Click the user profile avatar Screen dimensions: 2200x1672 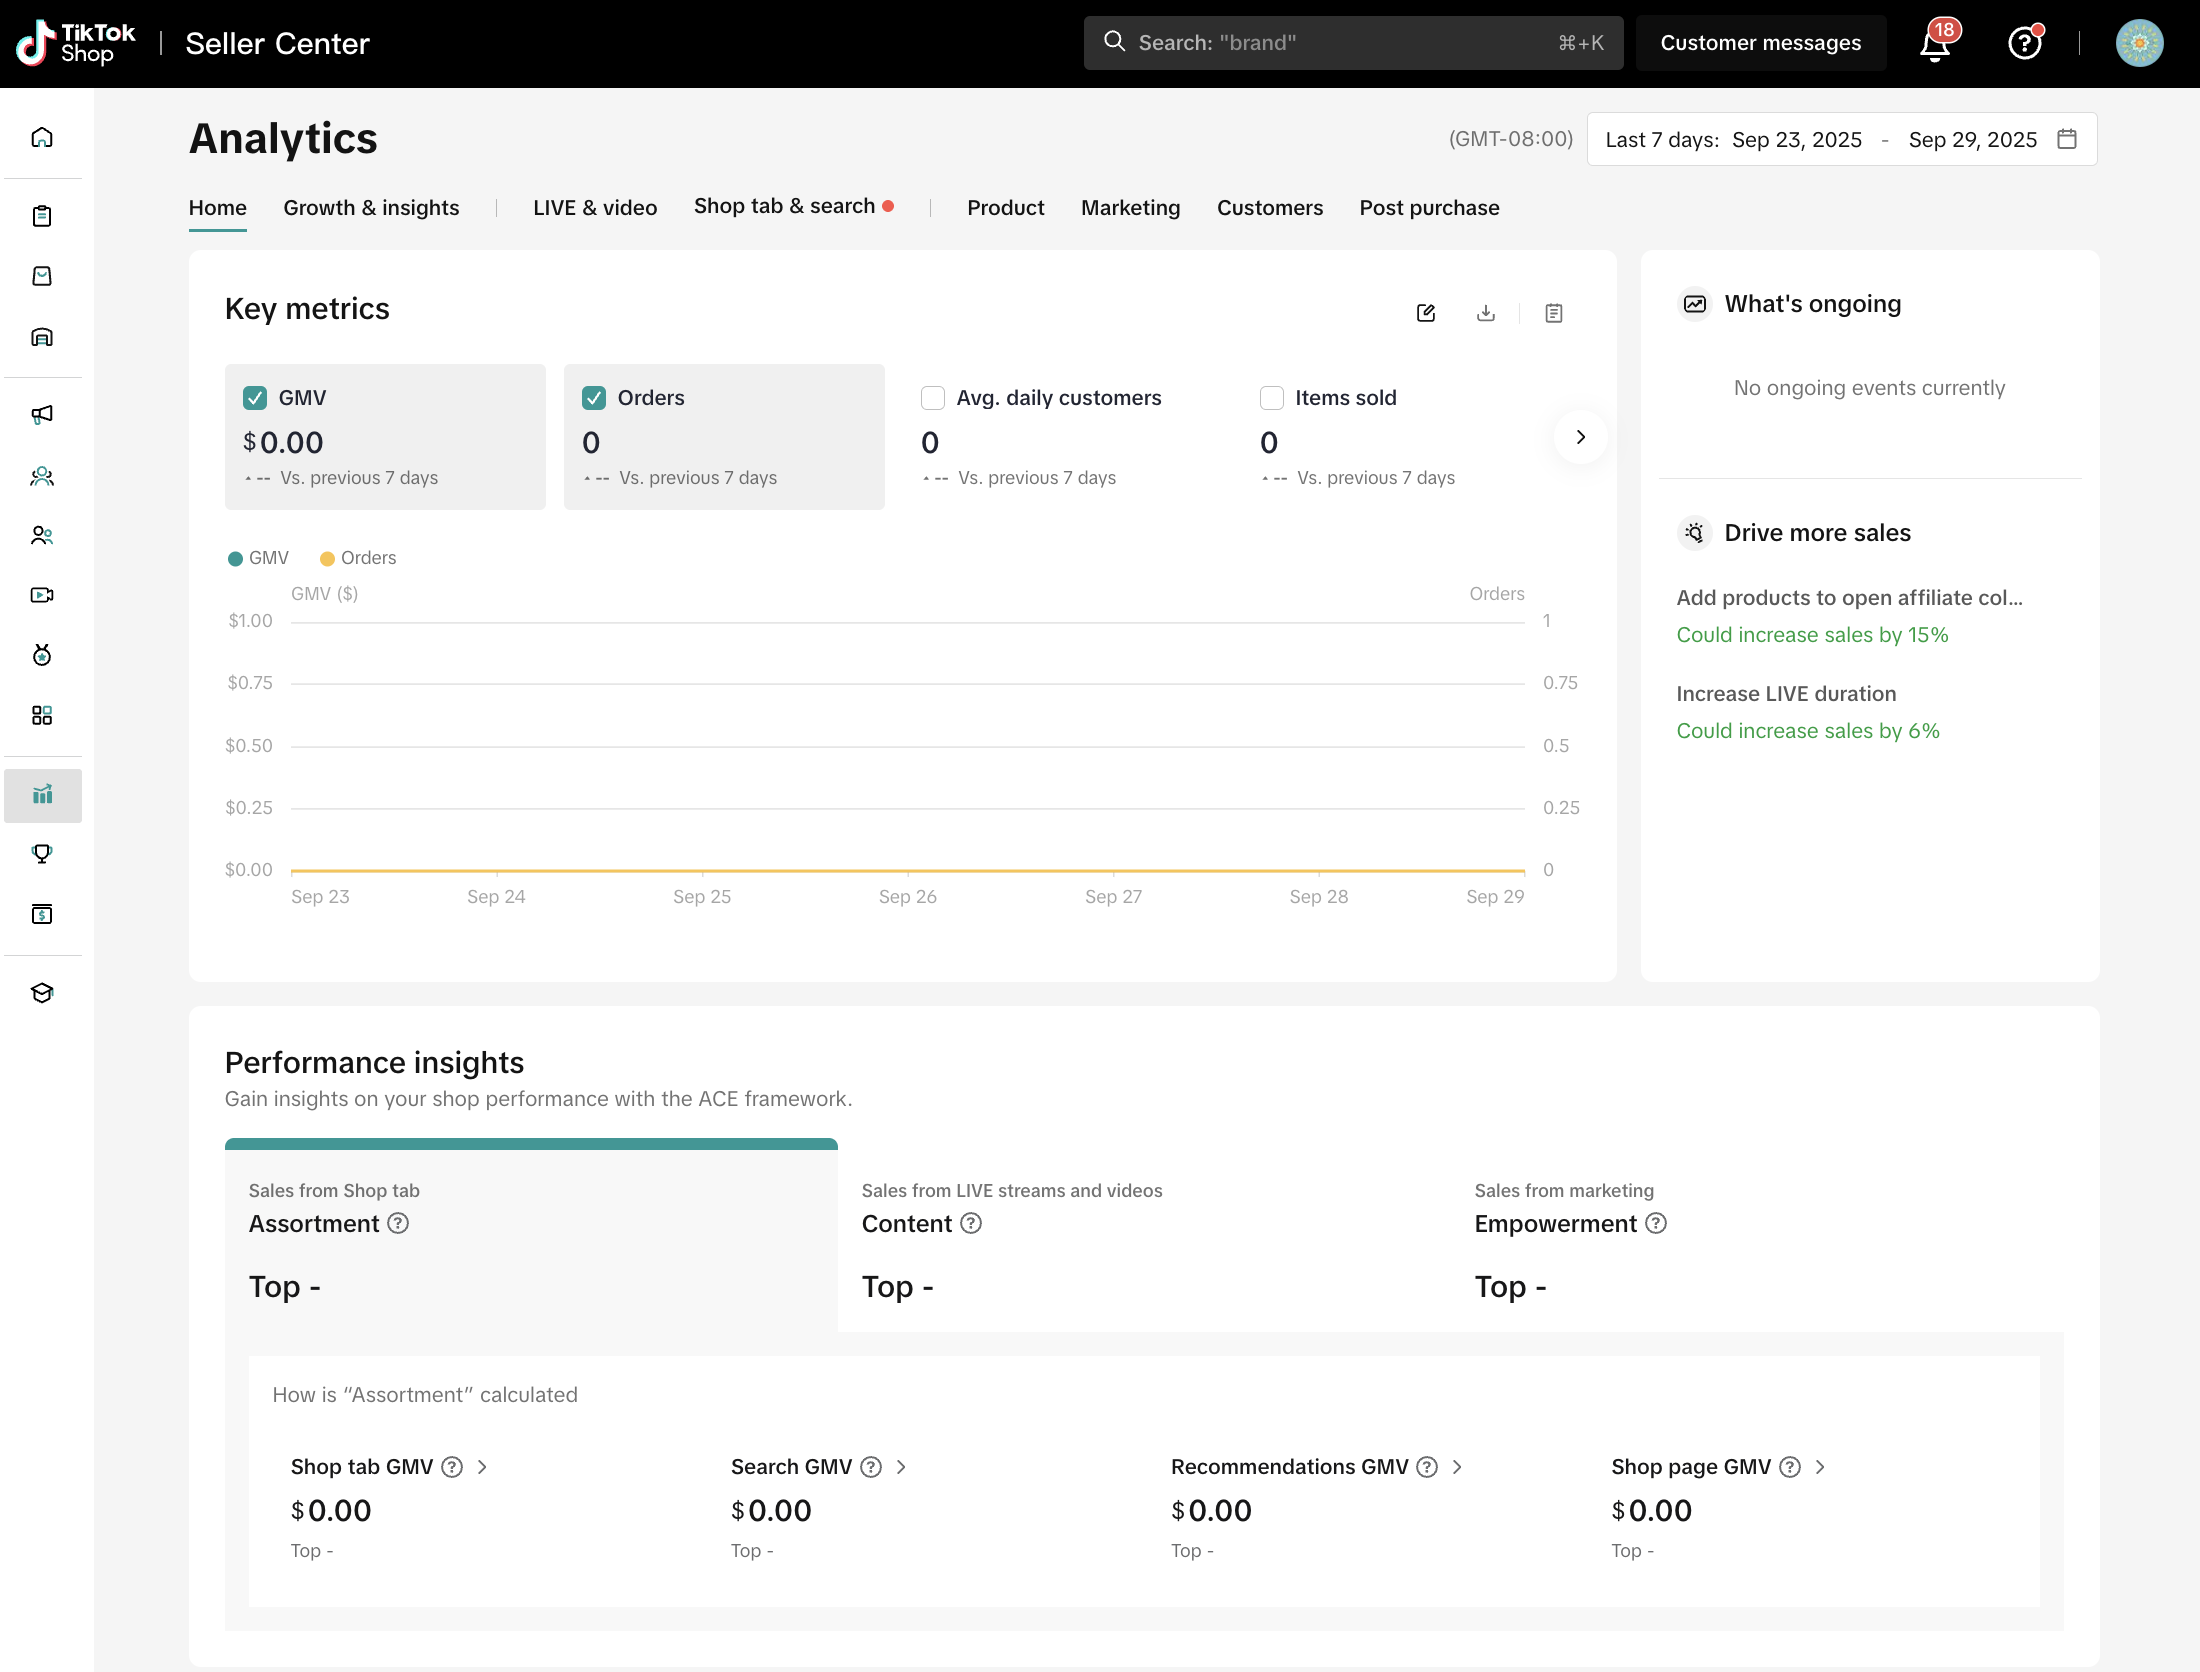click(2139, 44)
